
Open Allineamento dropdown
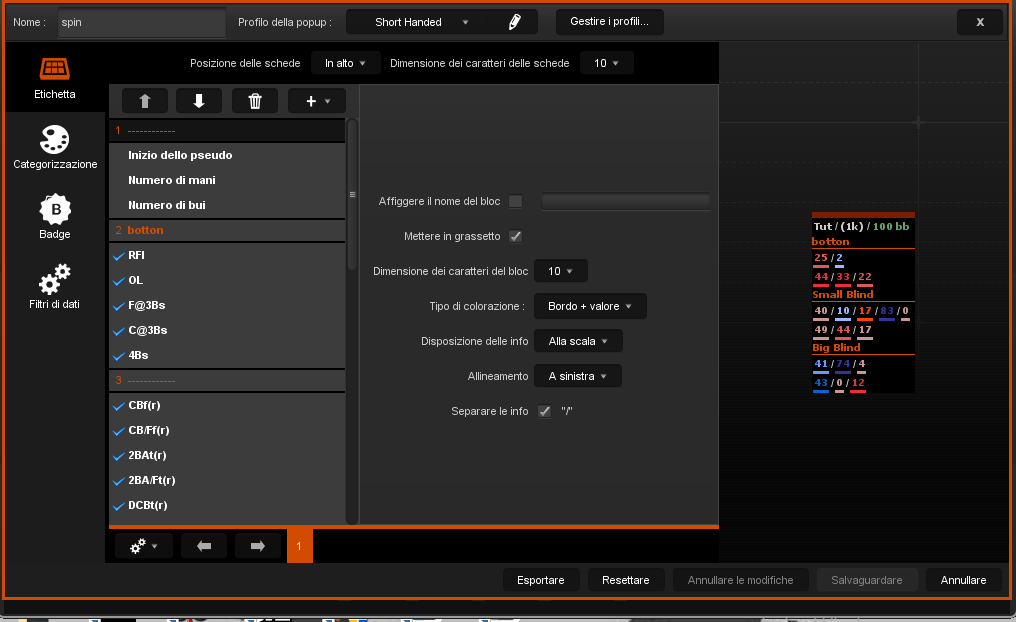(x=577, y=376)
